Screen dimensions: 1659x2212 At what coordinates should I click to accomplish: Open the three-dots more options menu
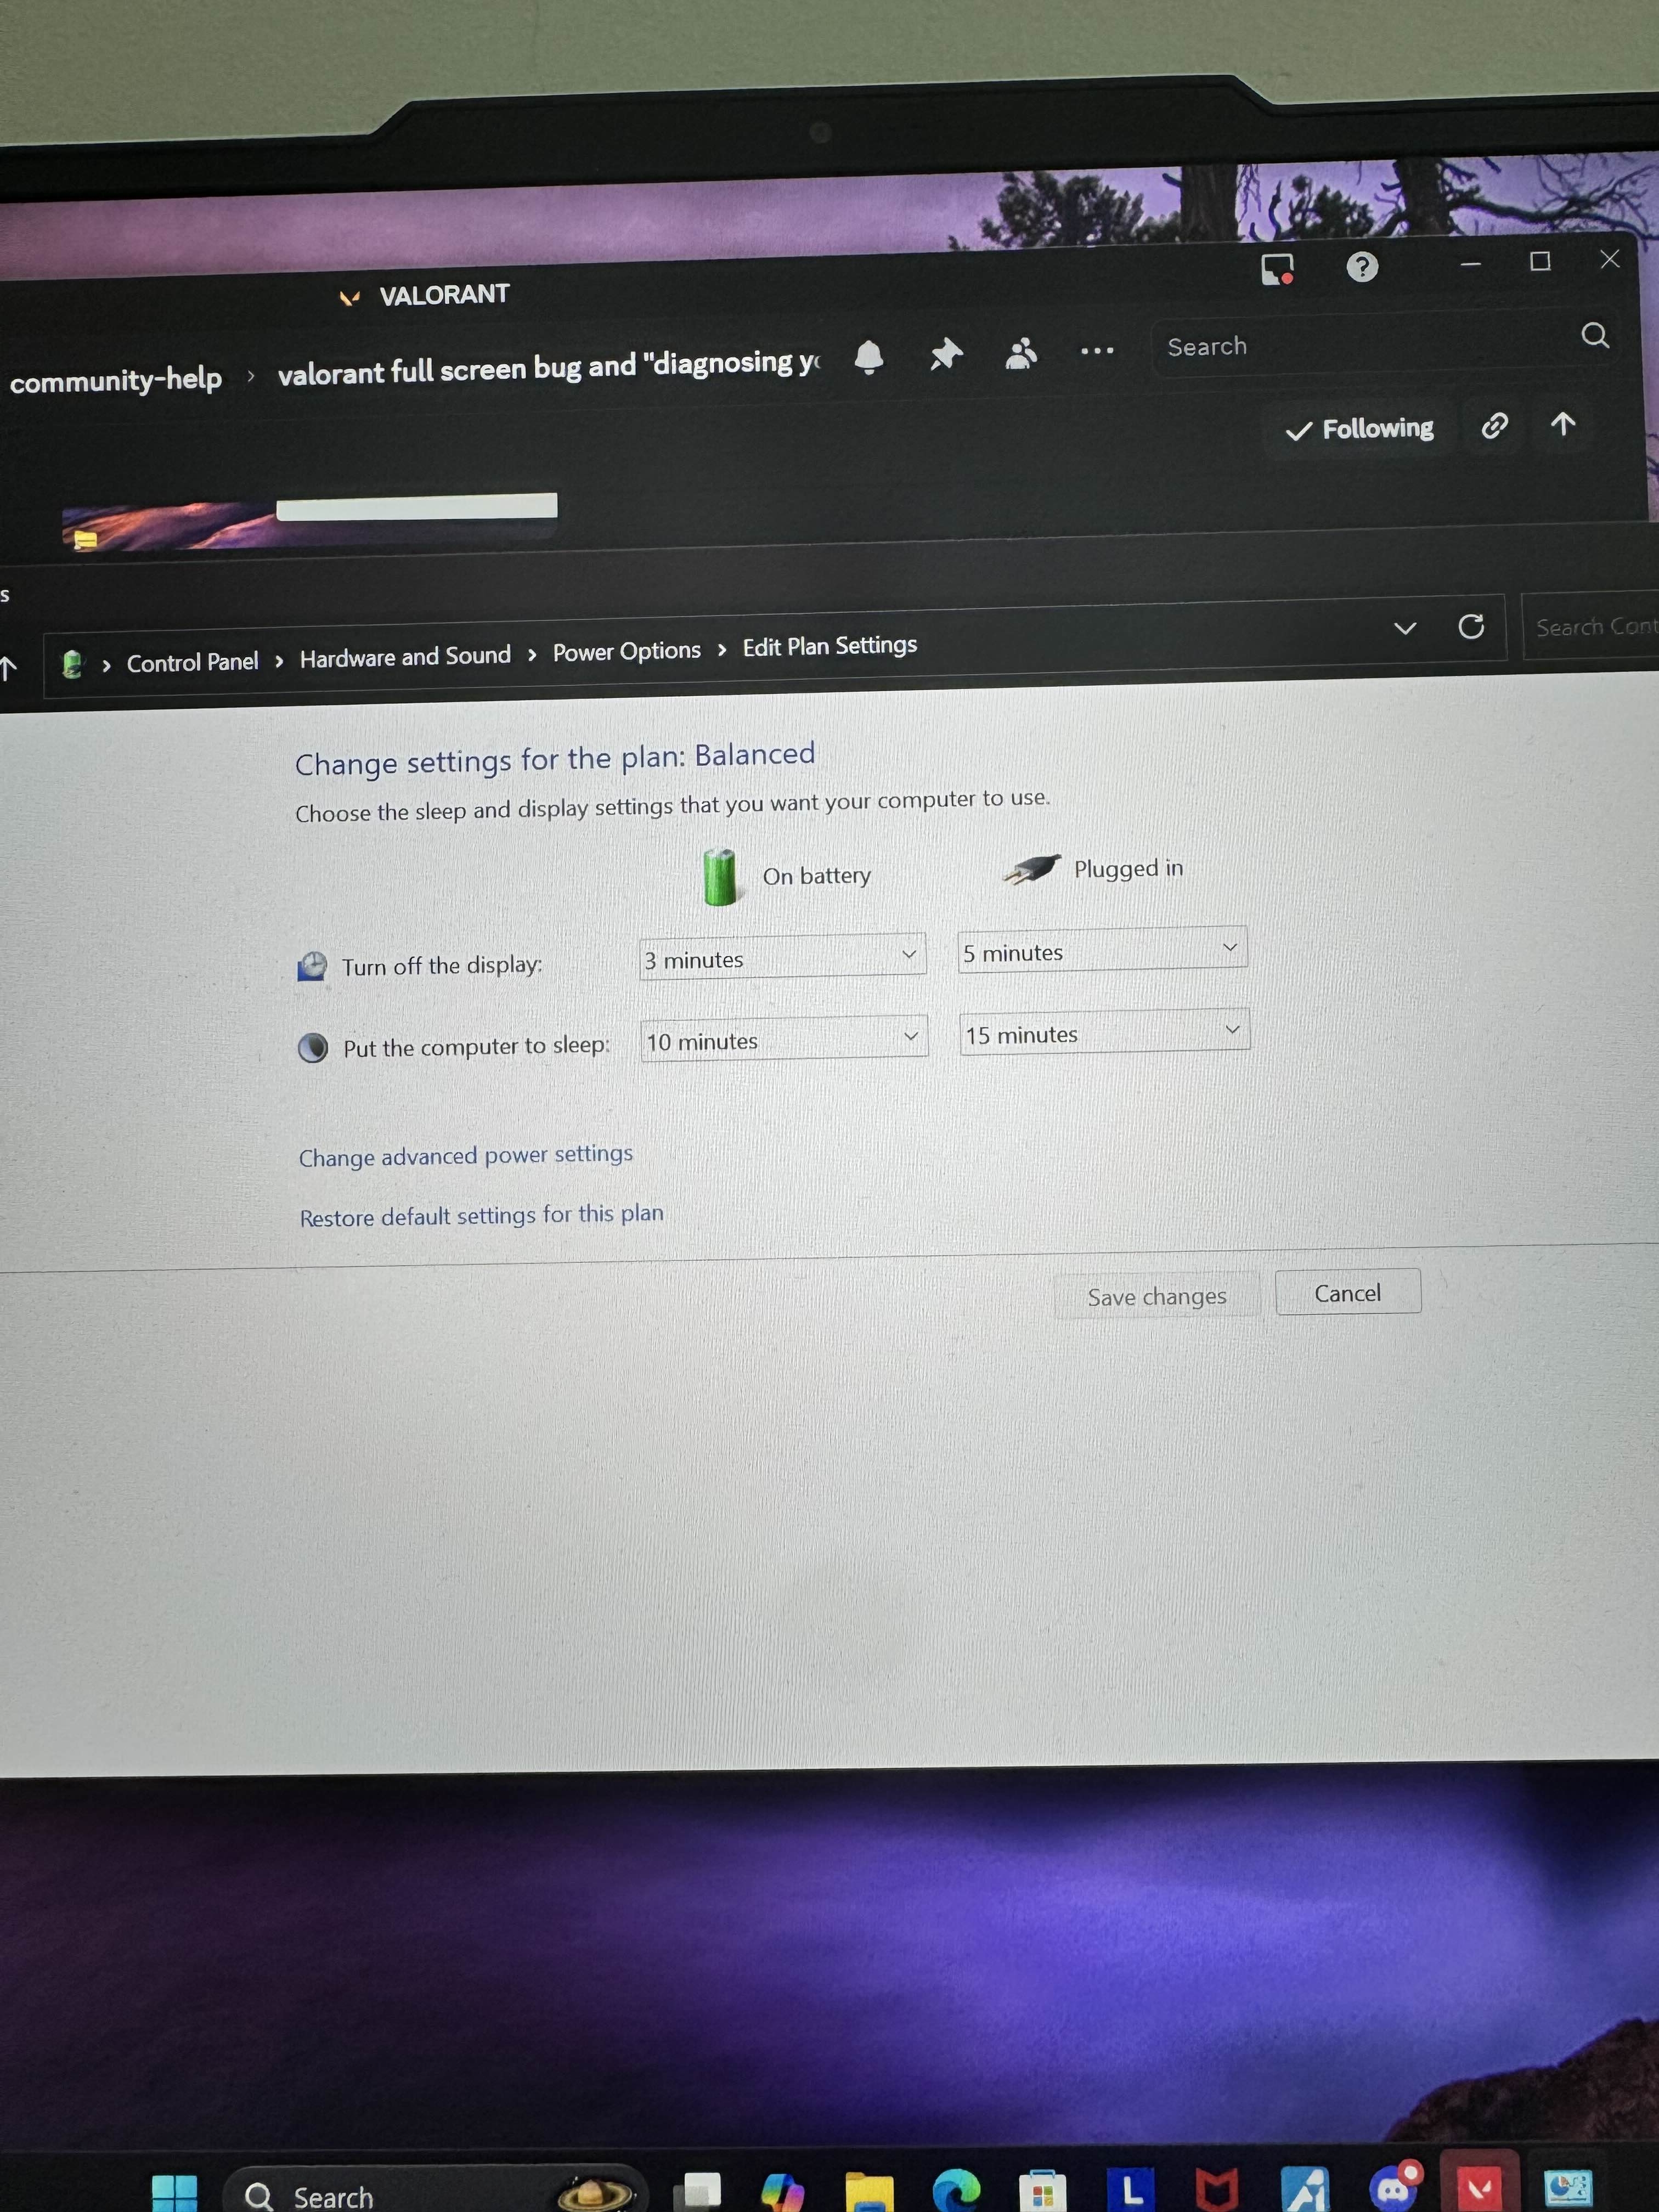[1096, 351]
